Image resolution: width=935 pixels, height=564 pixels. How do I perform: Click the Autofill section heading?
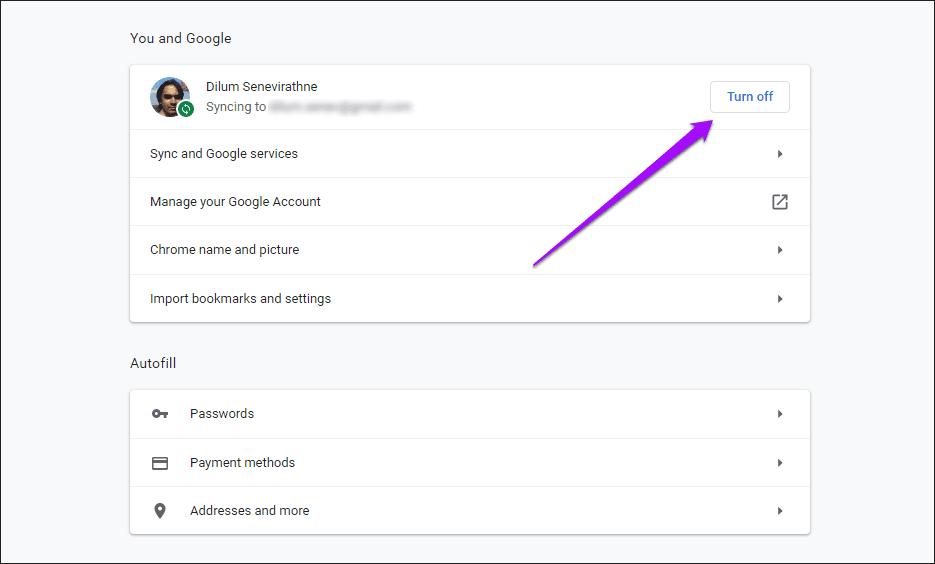pyautogui.click(x=153, y=363)
